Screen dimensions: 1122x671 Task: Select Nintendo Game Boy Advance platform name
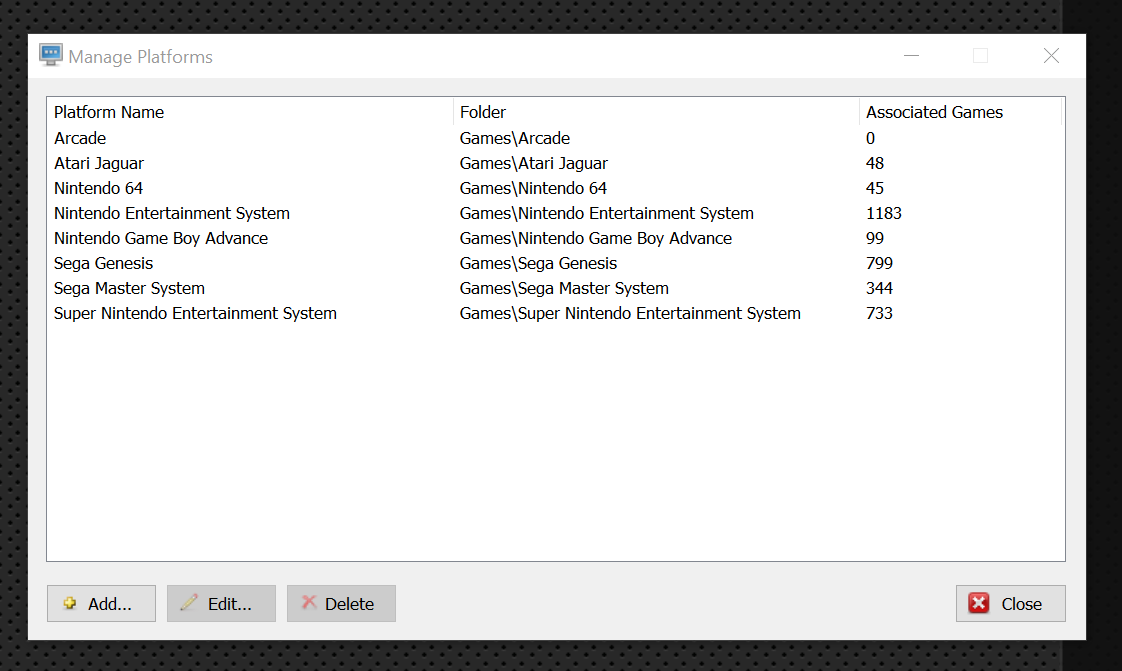point(161,238)
